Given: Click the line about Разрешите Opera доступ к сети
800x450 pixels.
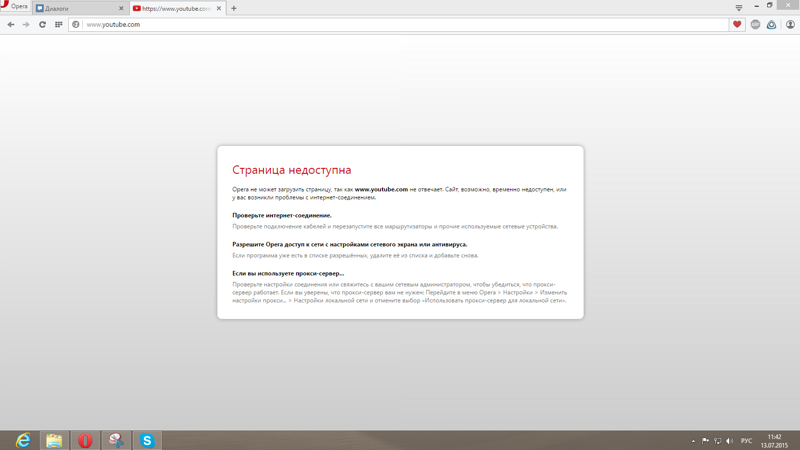Looking at the screenshot, I should (349, 244).
